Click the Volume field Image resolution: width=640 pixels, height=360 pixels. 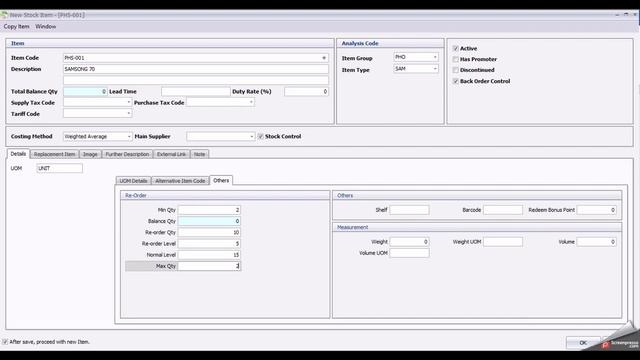click(596, 242)
